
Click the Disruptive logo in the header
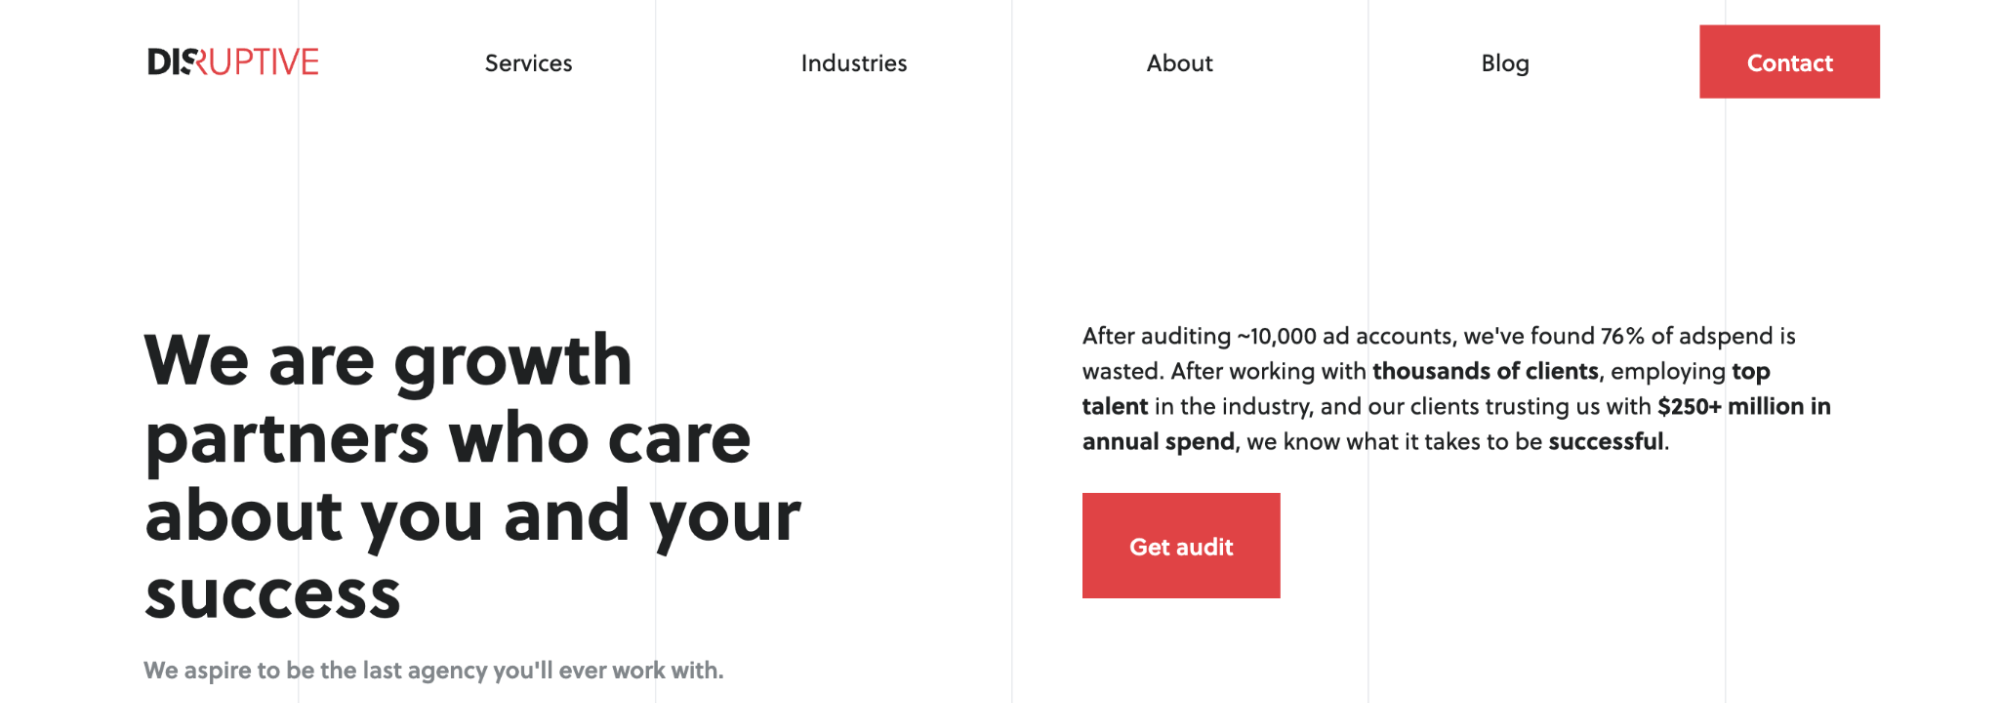coord(233,62)
